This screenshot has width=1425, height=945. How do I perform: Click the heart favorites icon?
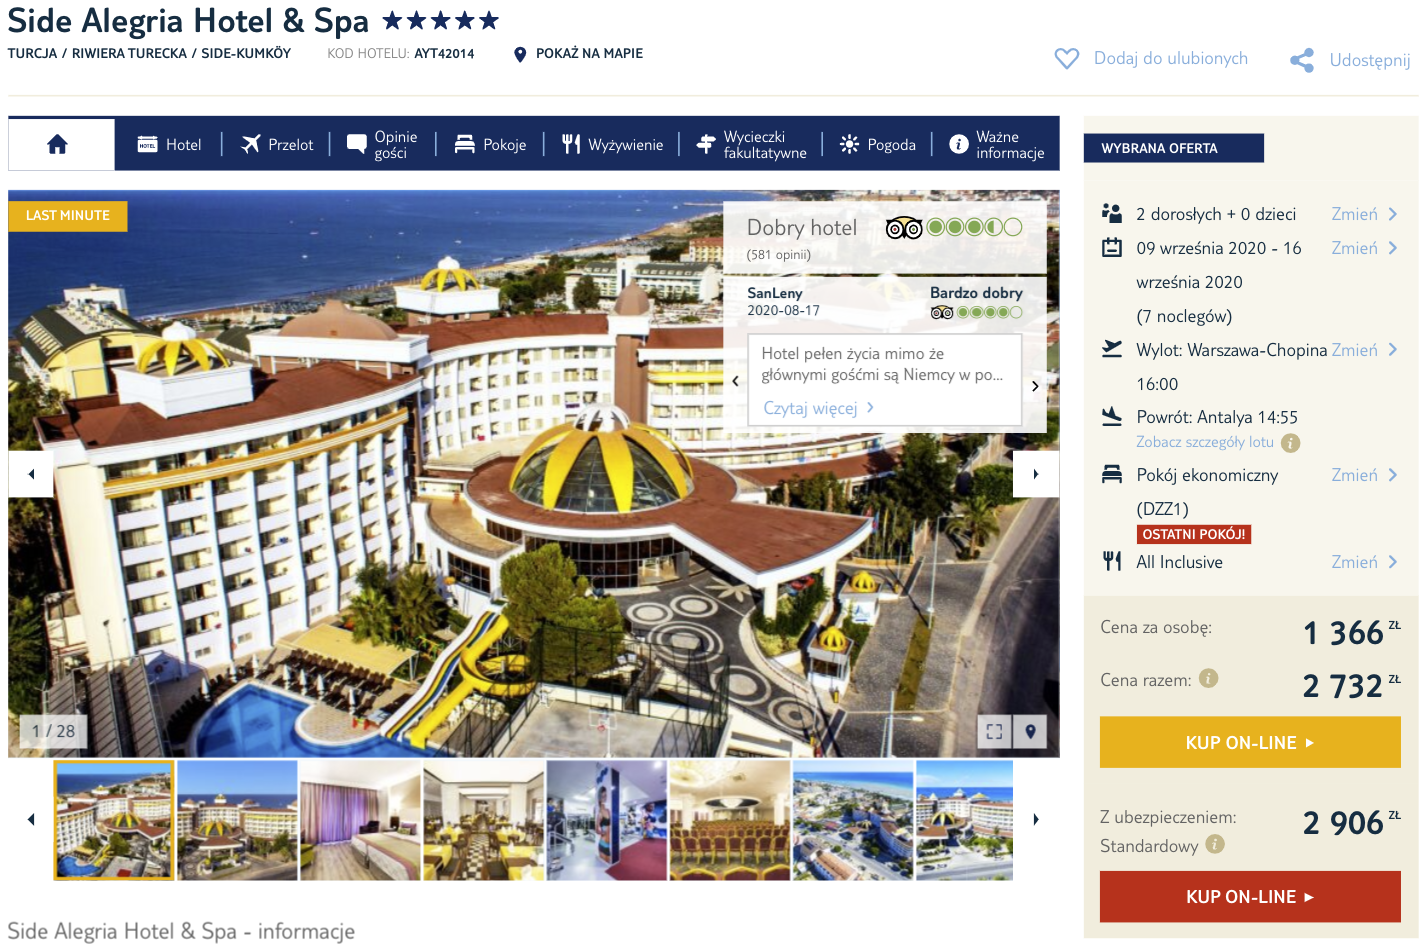(x=1067, y=59)
